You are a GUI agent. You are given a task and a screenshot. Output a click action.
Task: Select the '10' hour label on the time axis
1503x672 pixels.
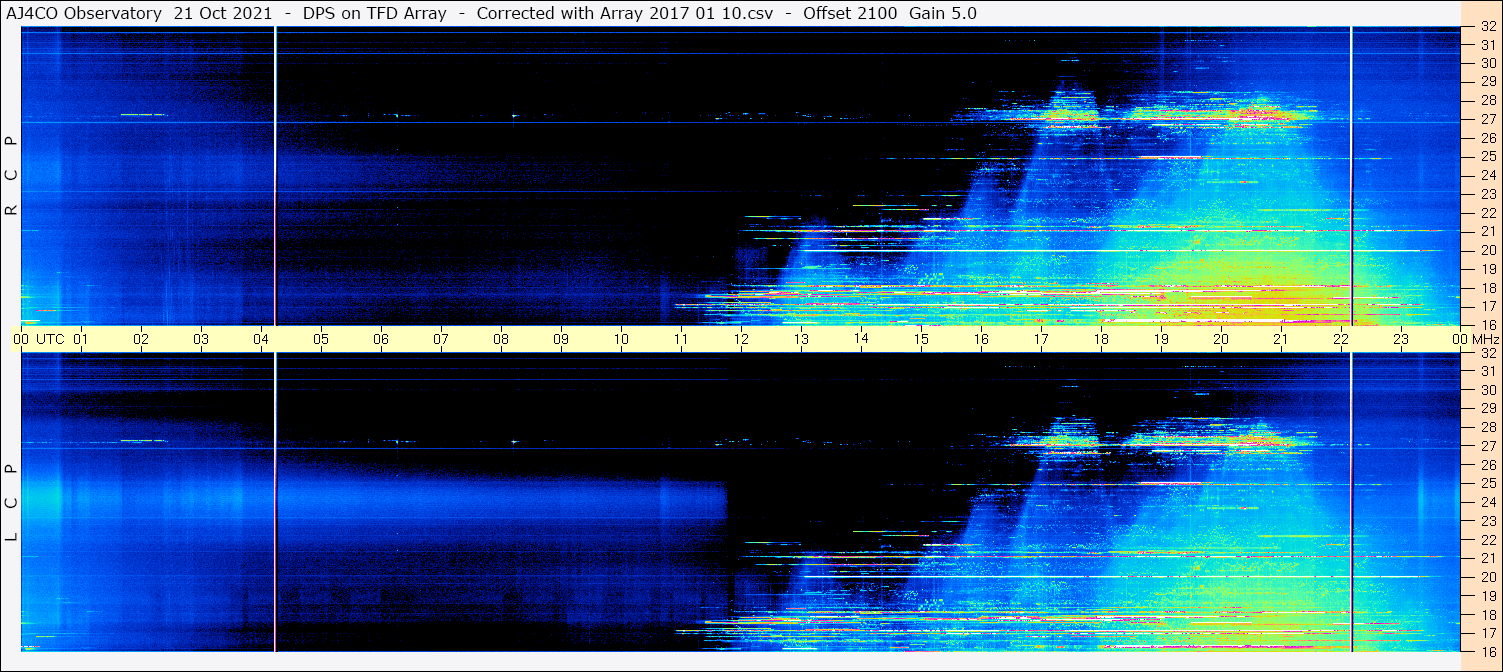[x=621, y=339]
